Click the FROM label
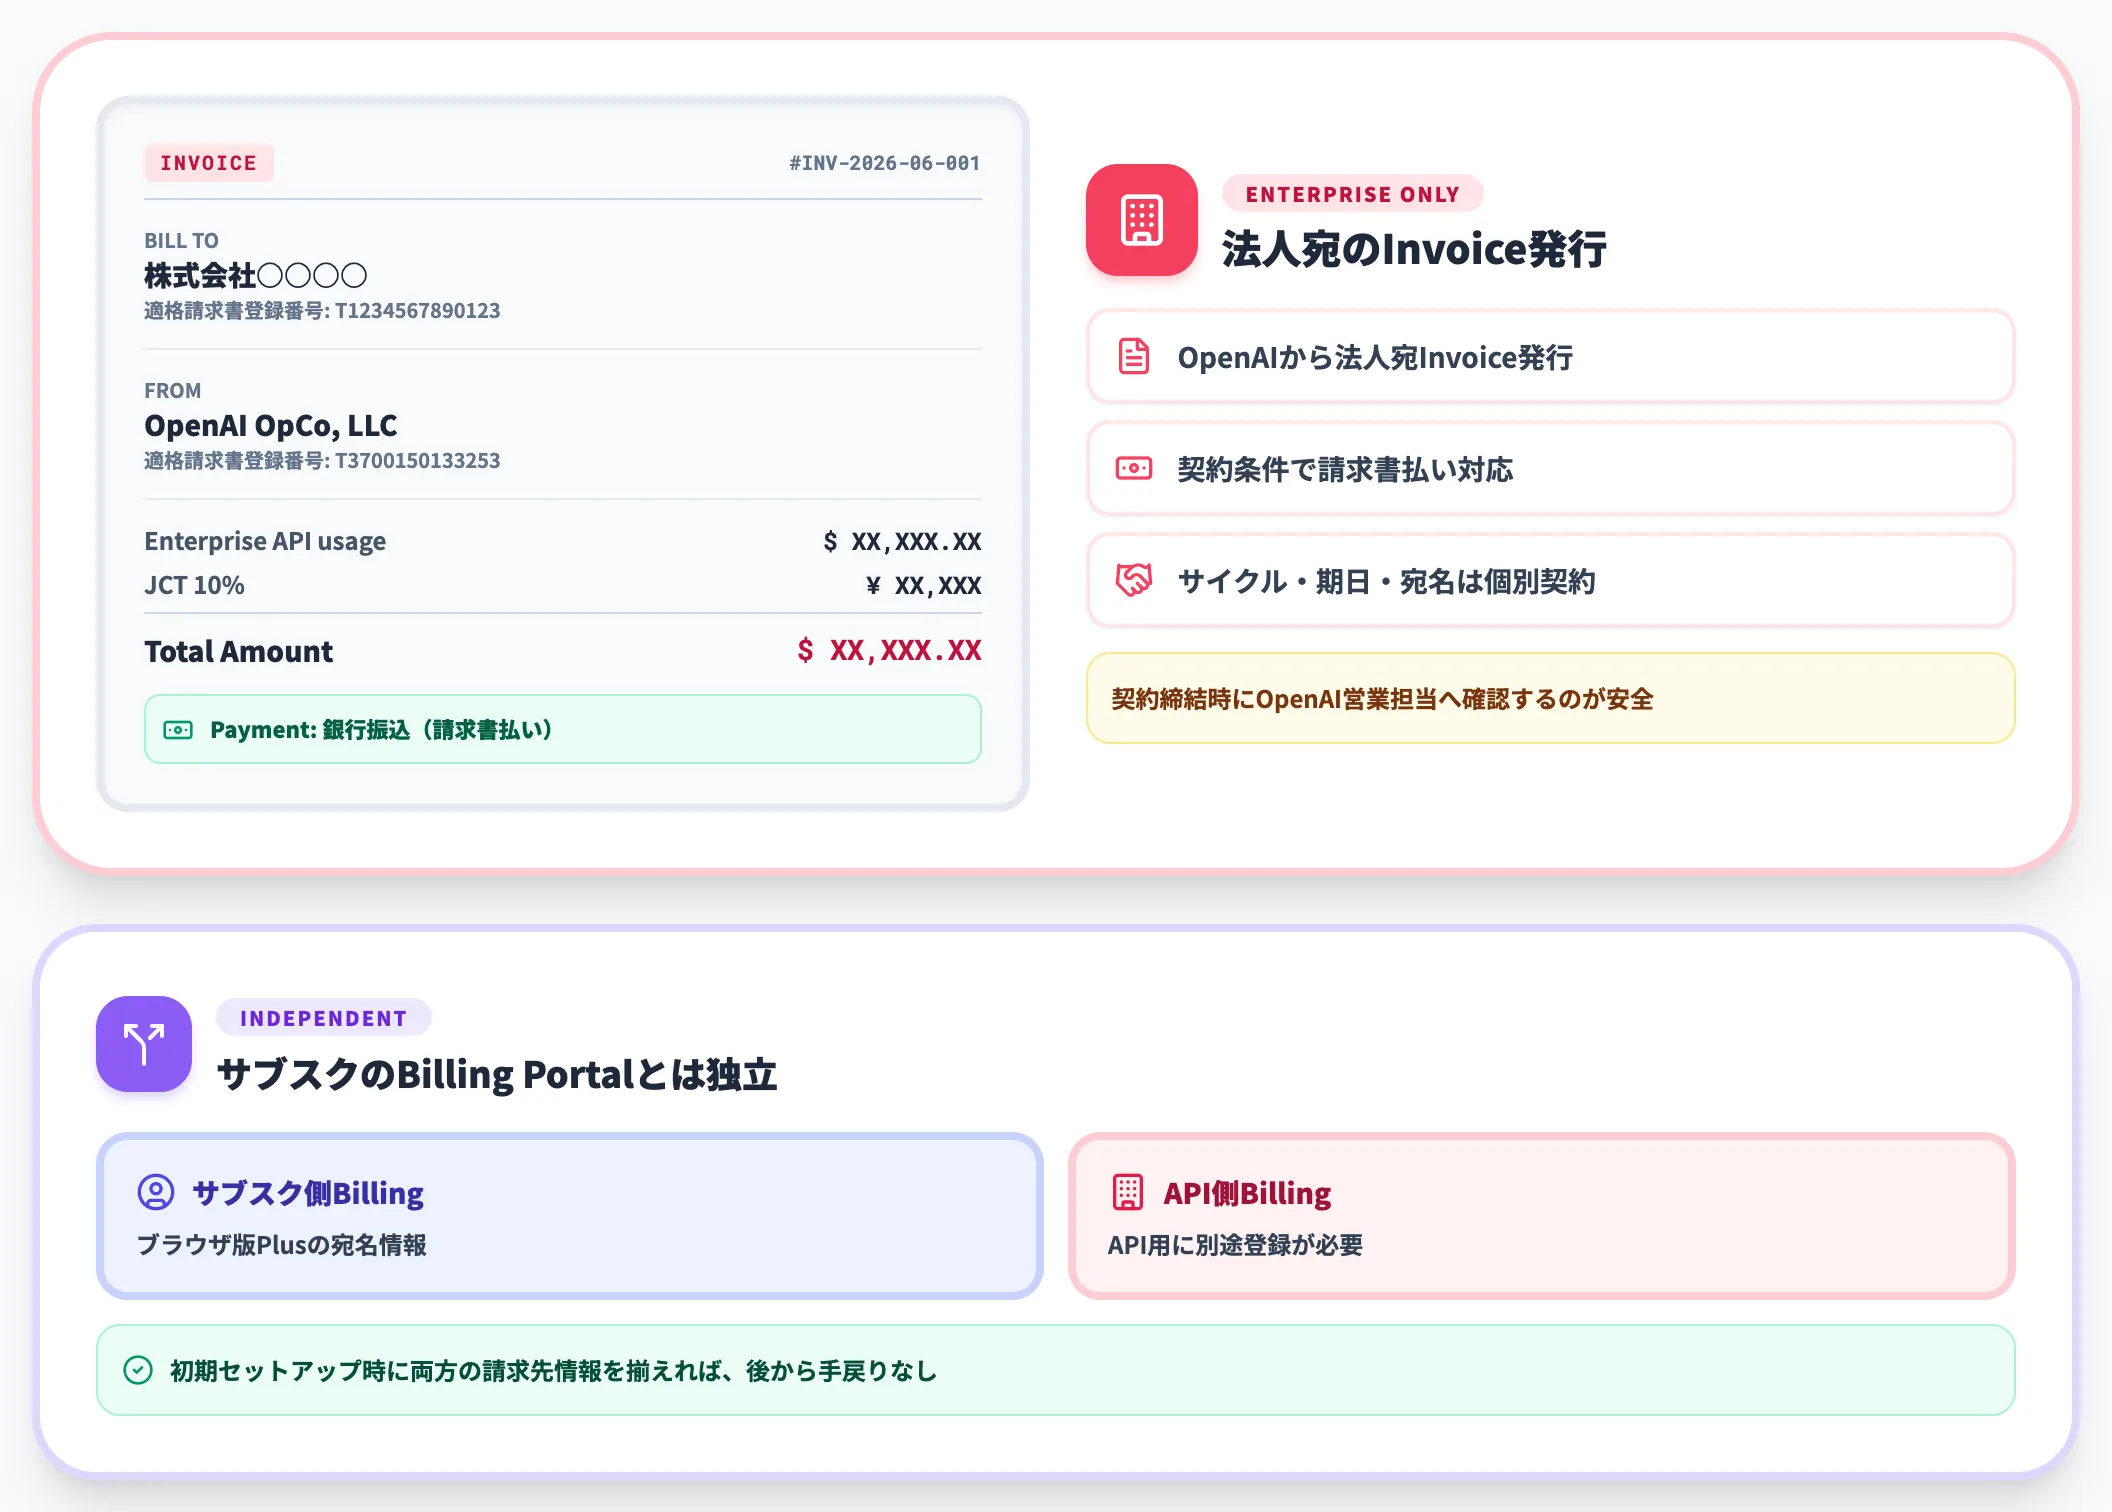This screenshot has width=2112, height=1512. (x=172, y=391)
